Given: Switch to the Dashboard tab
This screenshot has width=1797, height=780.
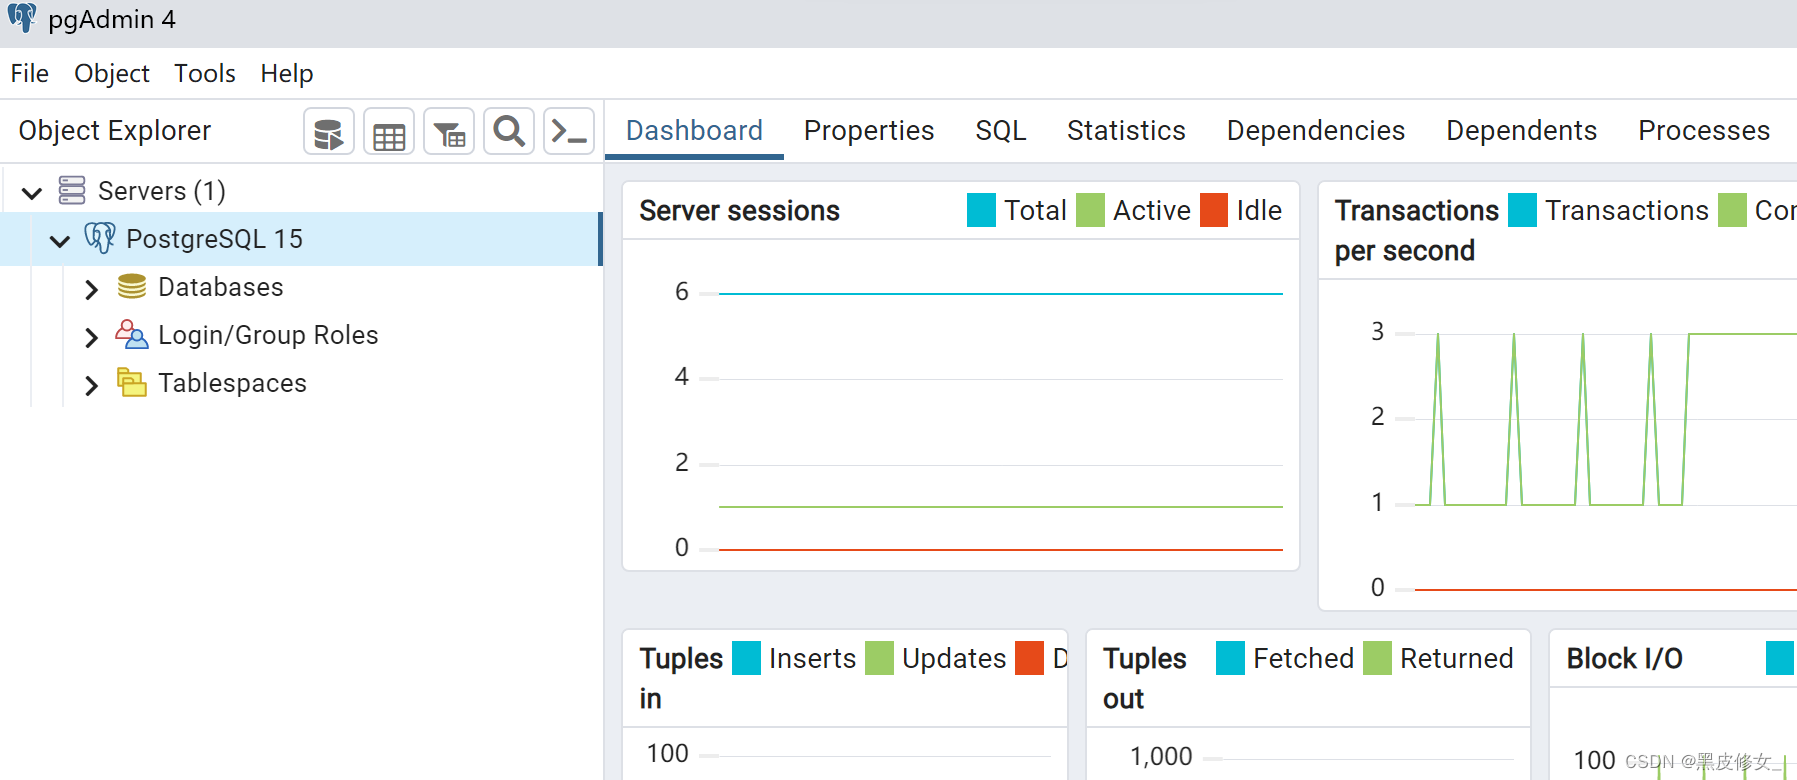Looking at the screenshot, I should coord(694,130).
